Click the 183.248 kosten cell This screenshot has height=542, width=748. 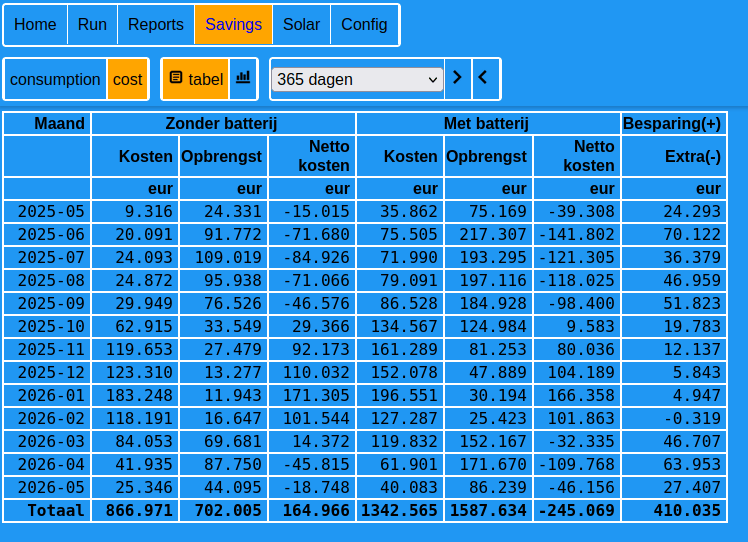click(135, 395)
